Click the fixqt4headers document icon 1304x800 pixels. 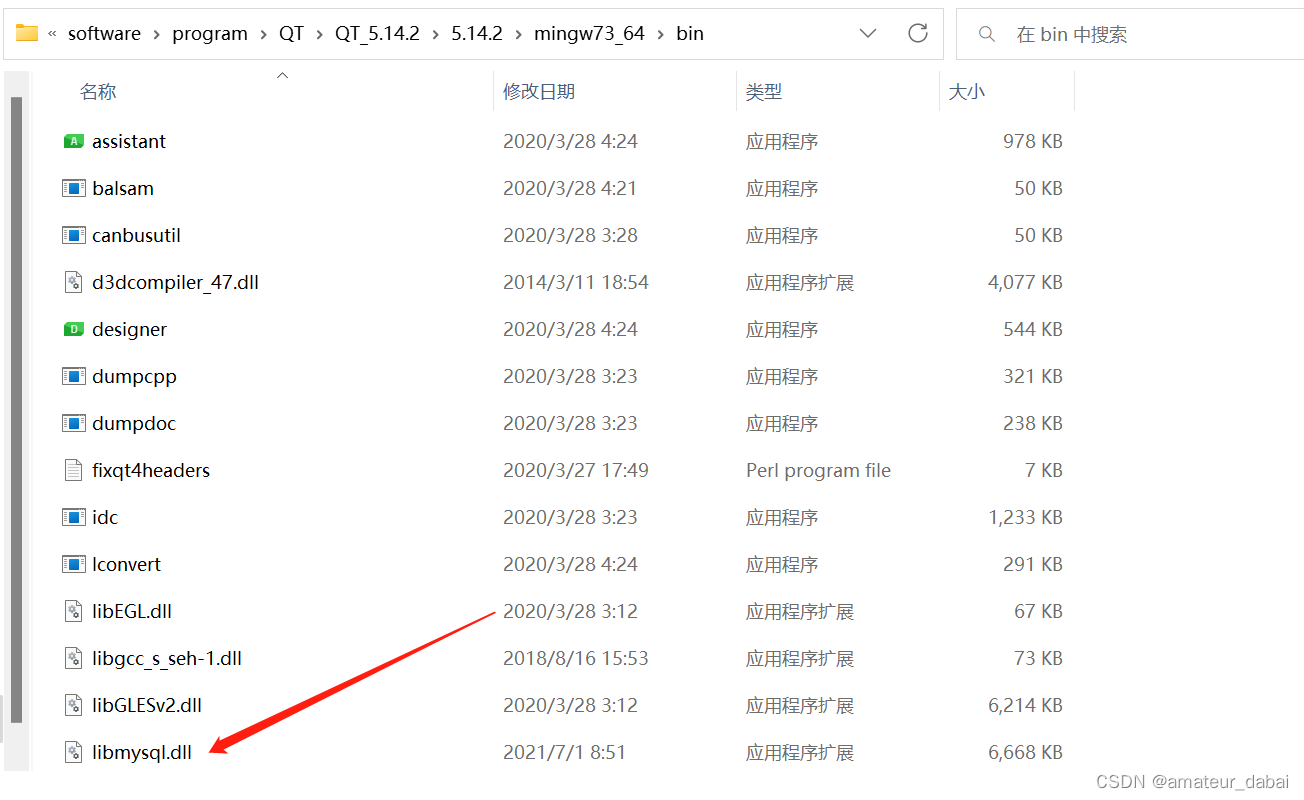pos(73,470)
